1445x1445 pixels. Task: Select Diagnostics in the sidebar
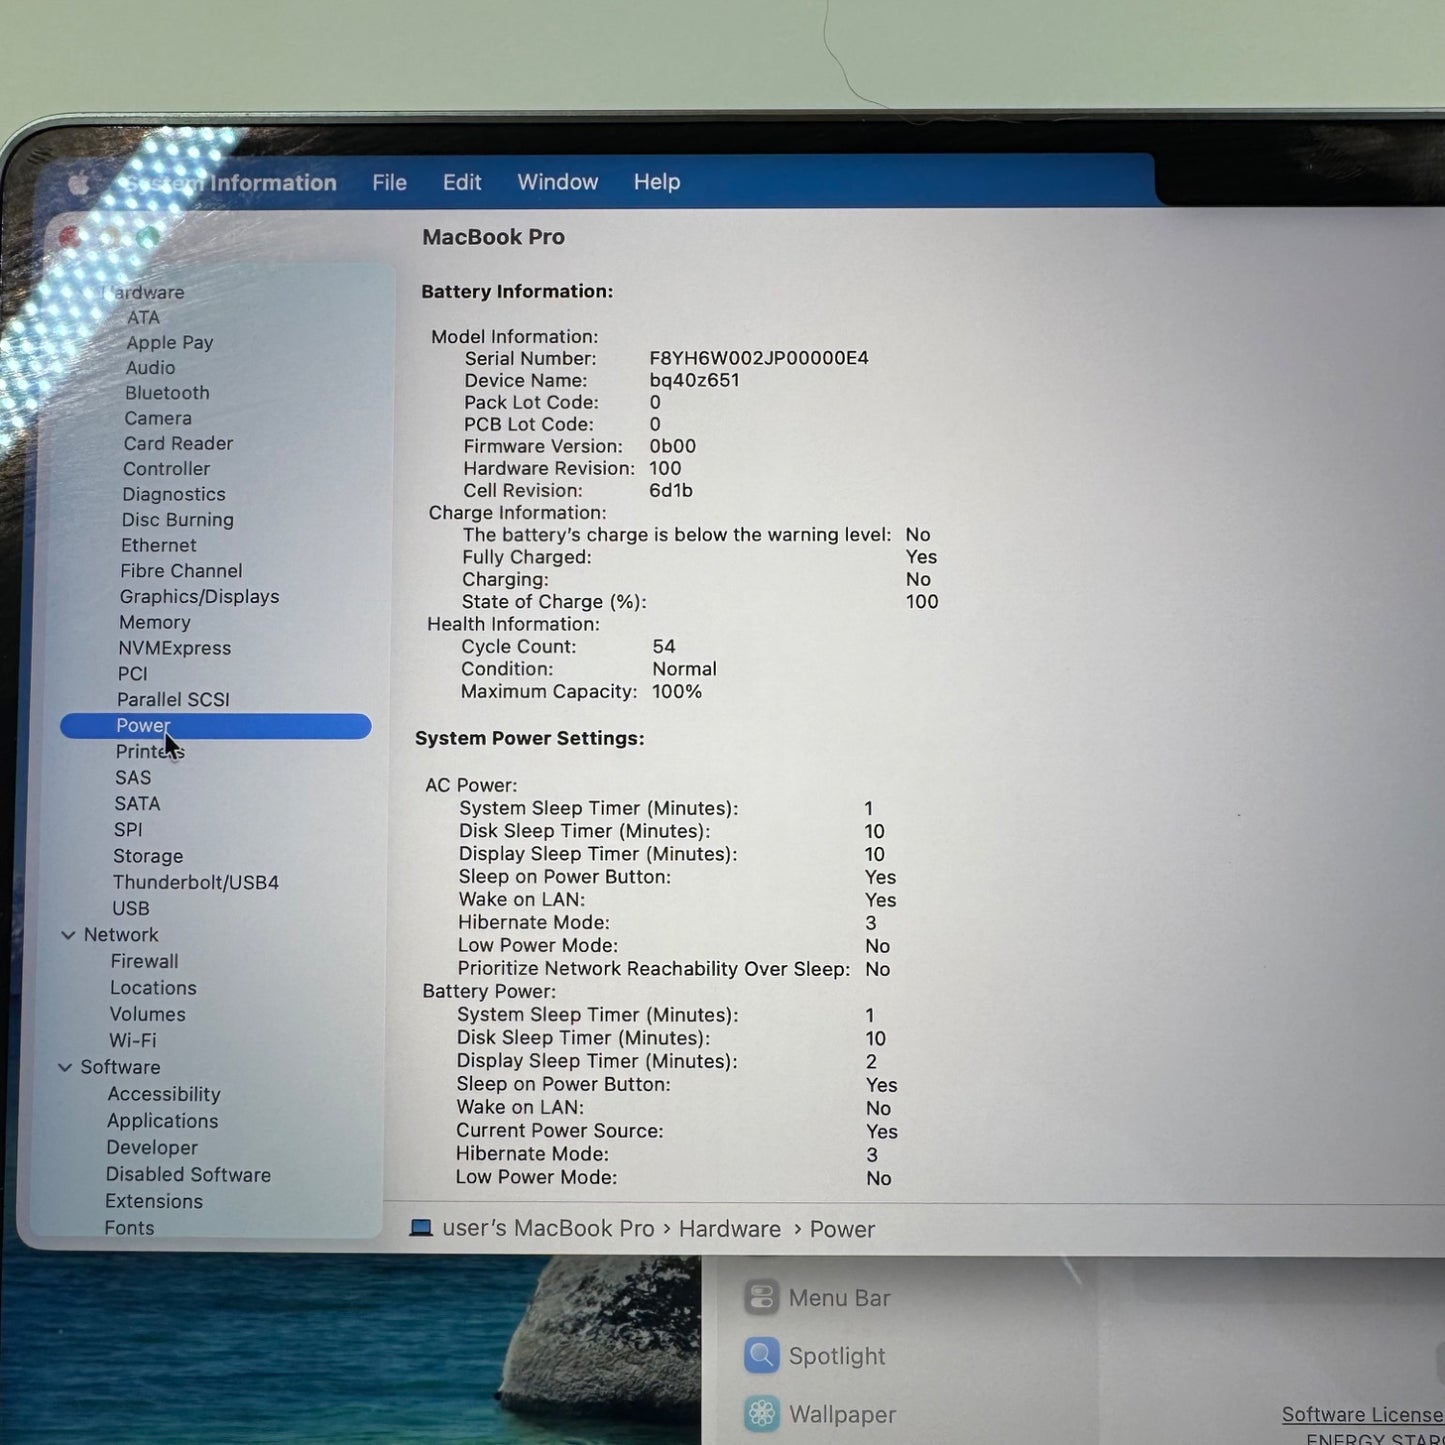[x=174, y=494]
